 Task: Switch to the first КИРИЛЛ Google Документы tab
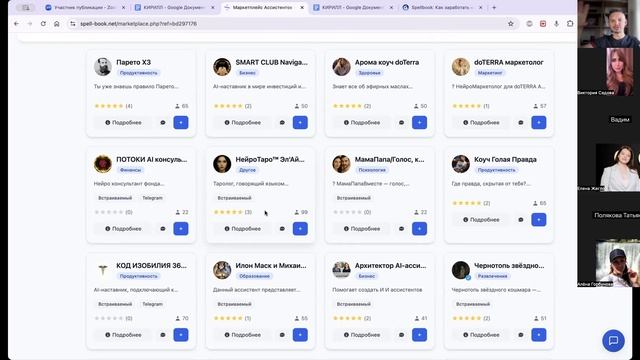coord(174,7)
